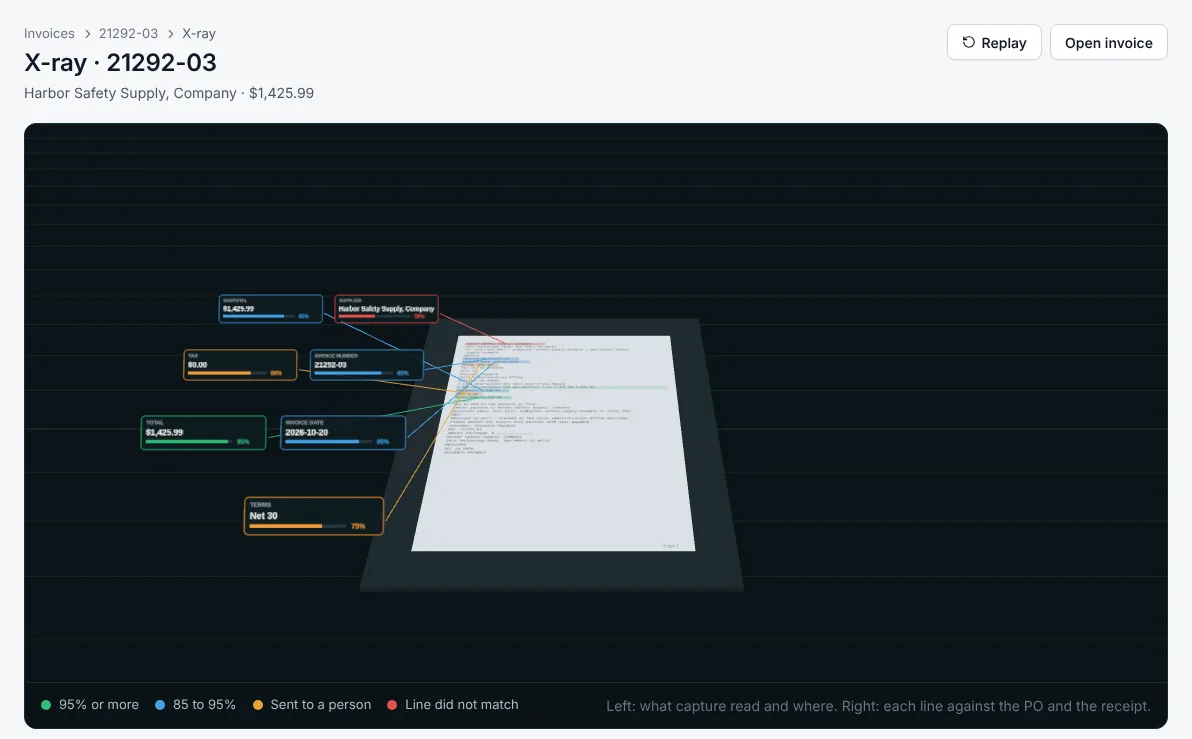
Task: Click the '95% or more' legend label
Action: (x=99, y=705)
